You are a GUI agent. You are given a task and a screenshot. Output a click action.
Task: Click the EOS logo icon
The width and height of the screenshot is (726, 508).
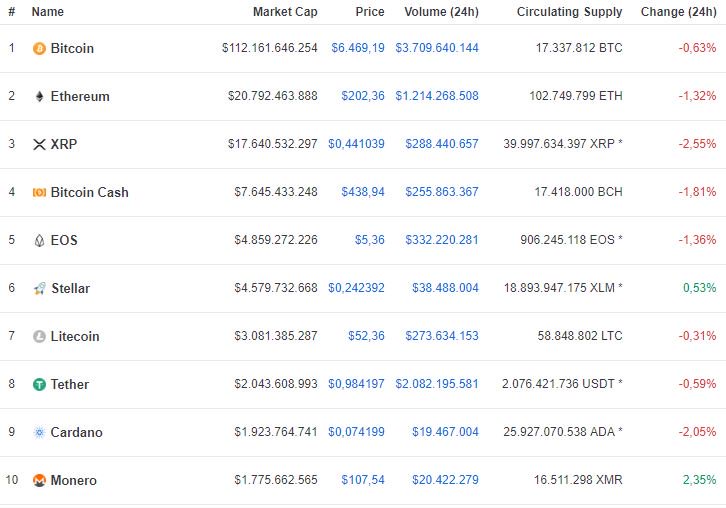[39, 240]
